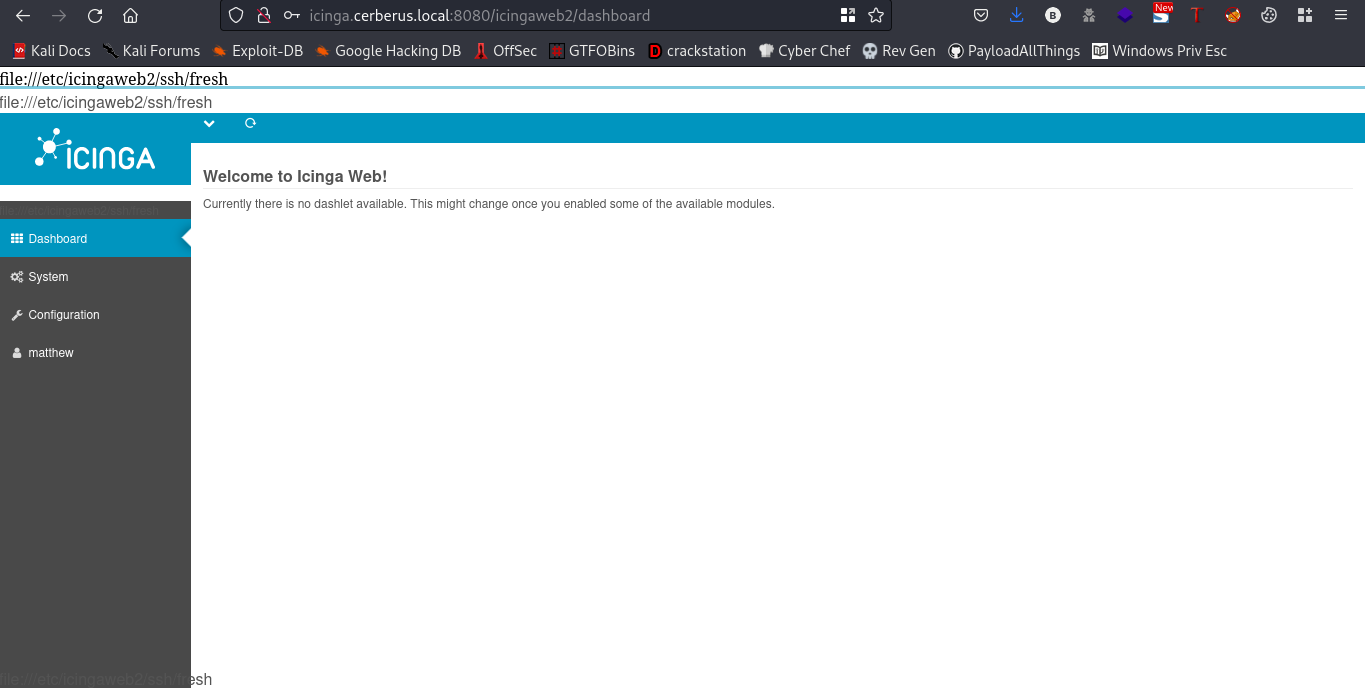
Task: Open the Configuration sidebar menu
Action: 95,315
